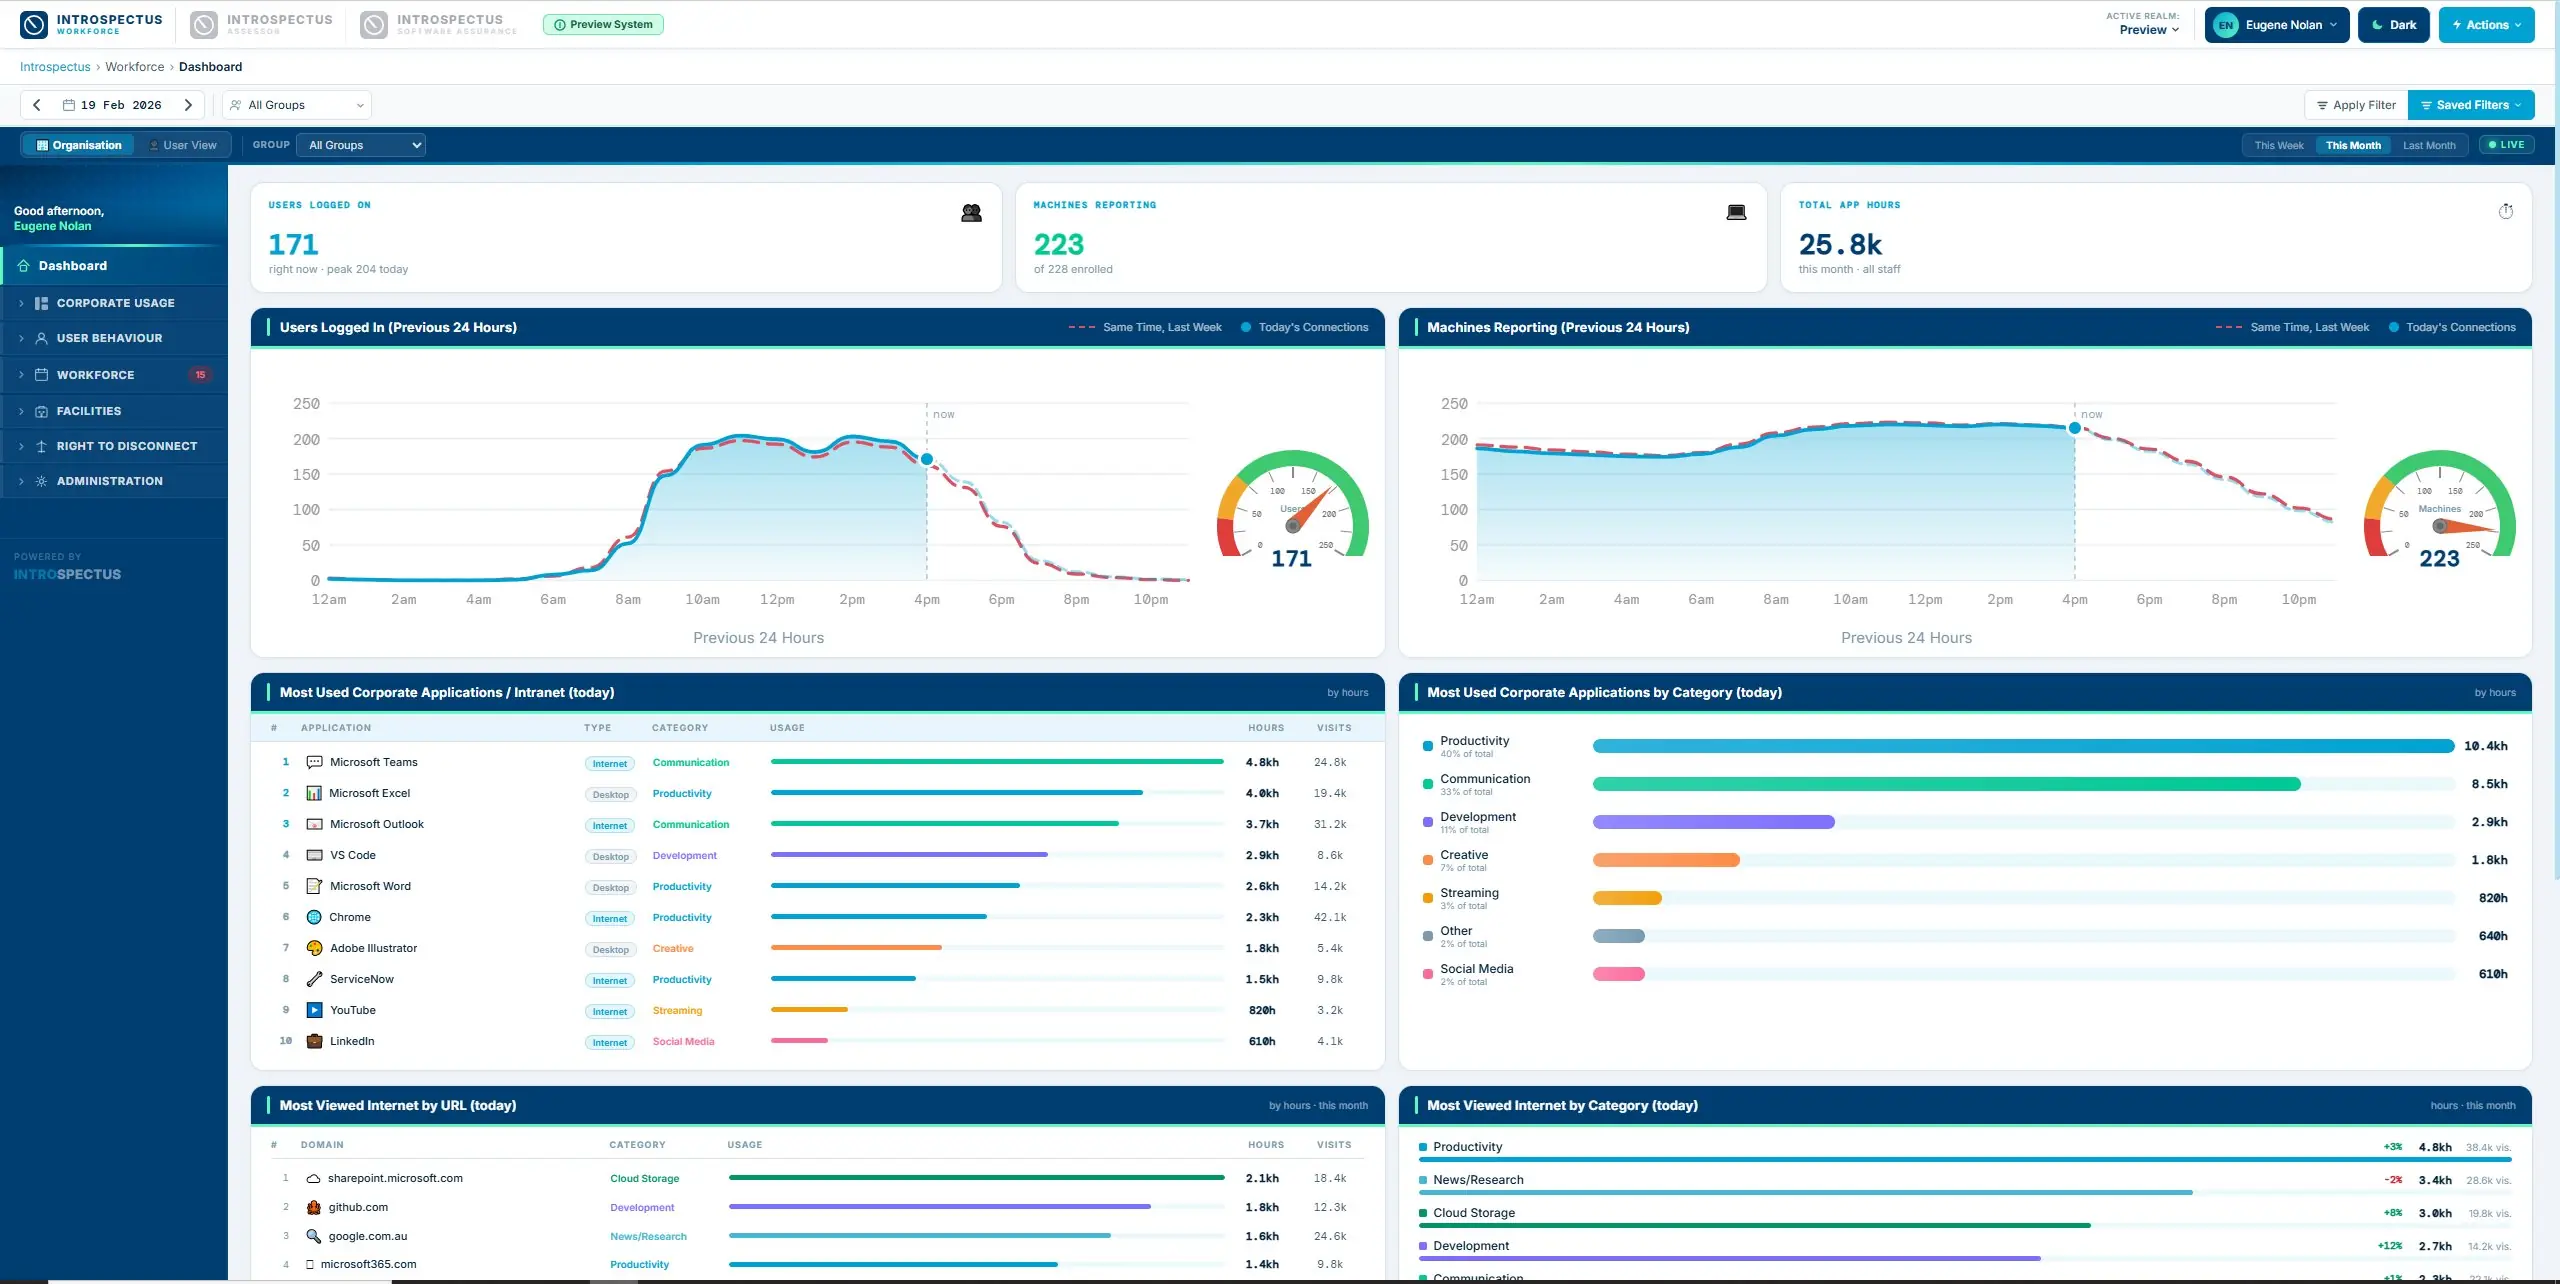Screen dimensions: 2560x1284
Task: Expand the Workforce section chevron
Action: [21, 375]
